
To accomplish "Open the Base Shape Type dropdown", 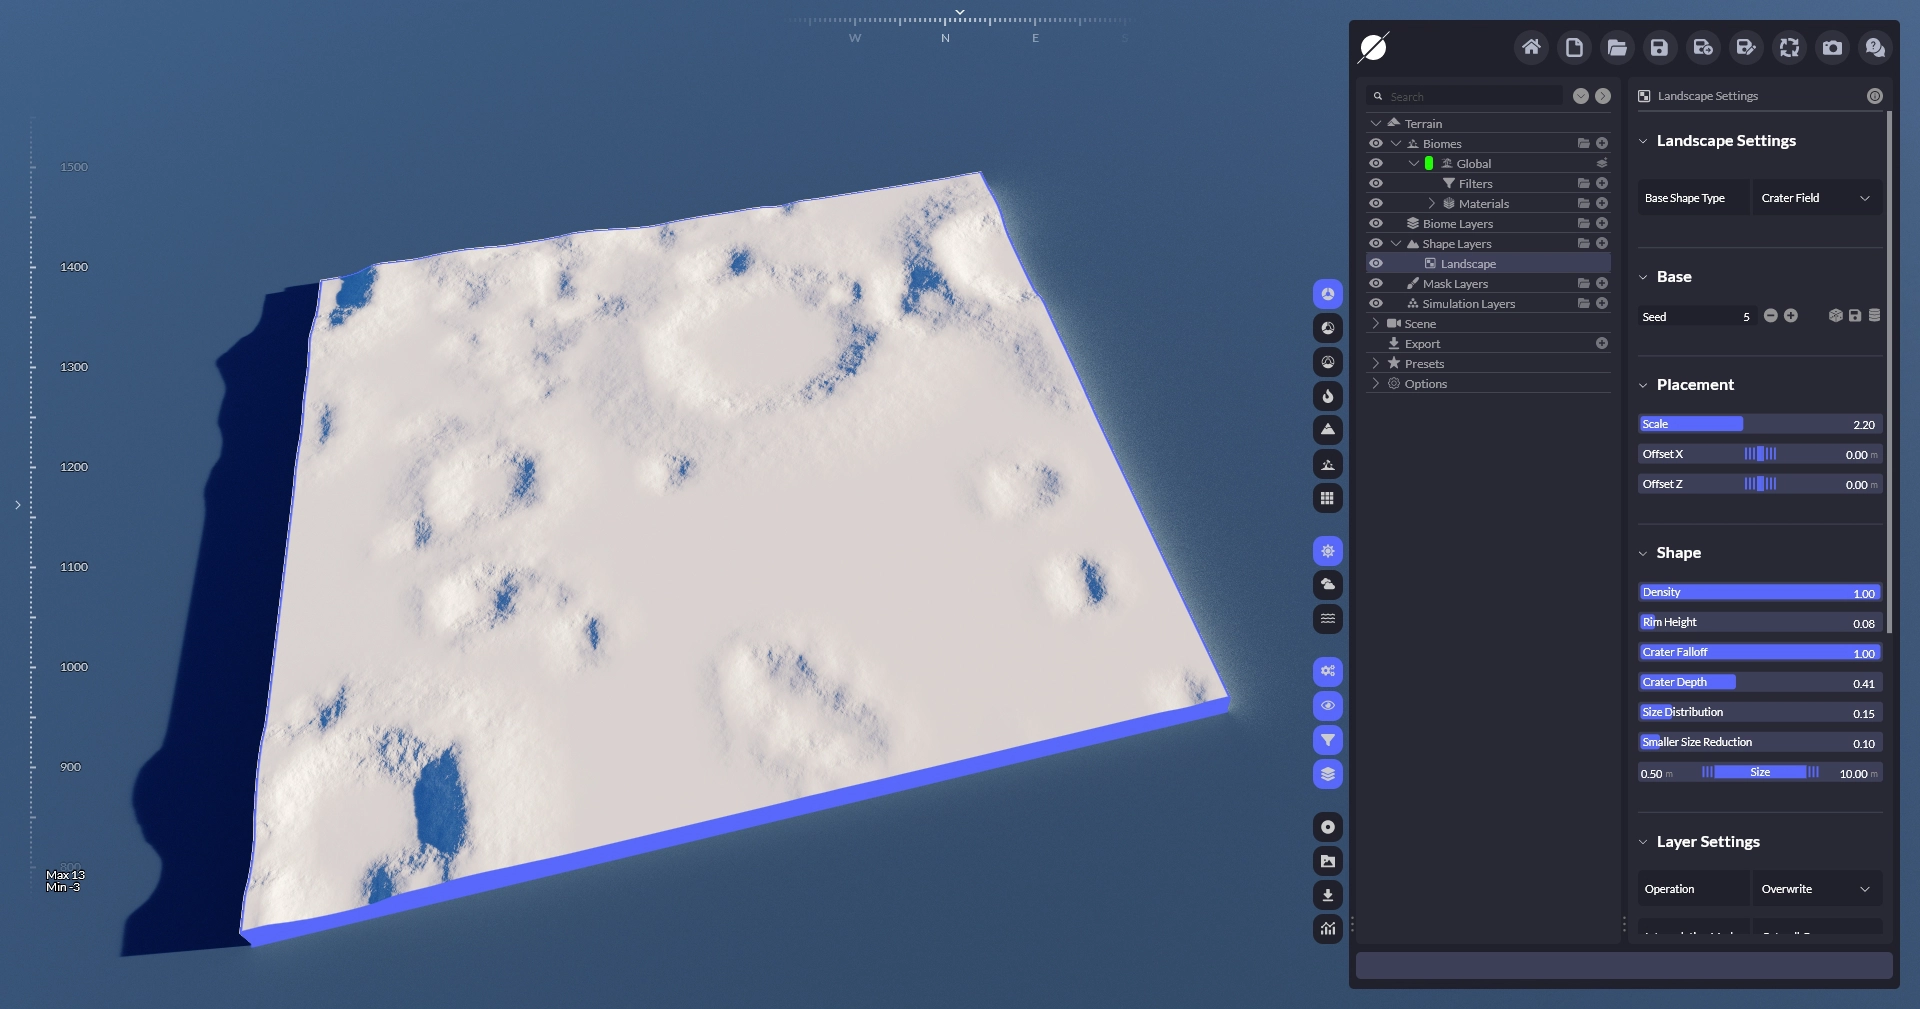I will (x=1815, y=198).
